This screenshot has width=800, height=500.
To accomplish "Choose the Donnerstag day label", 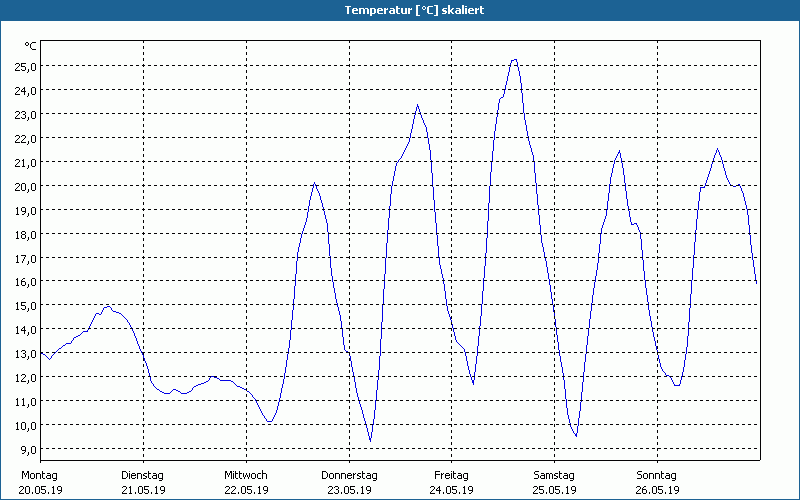I will tap(349, 475).
